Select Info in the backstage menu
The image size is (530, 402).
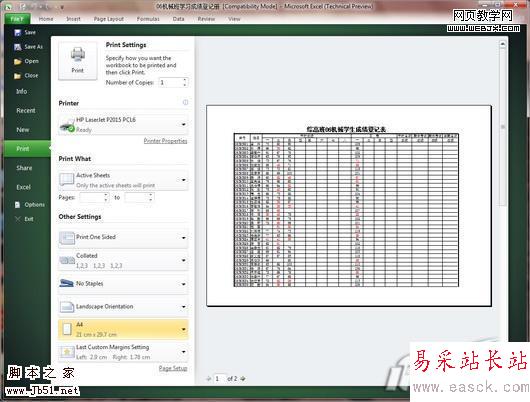pyautogui.click(x=22, y=91)
